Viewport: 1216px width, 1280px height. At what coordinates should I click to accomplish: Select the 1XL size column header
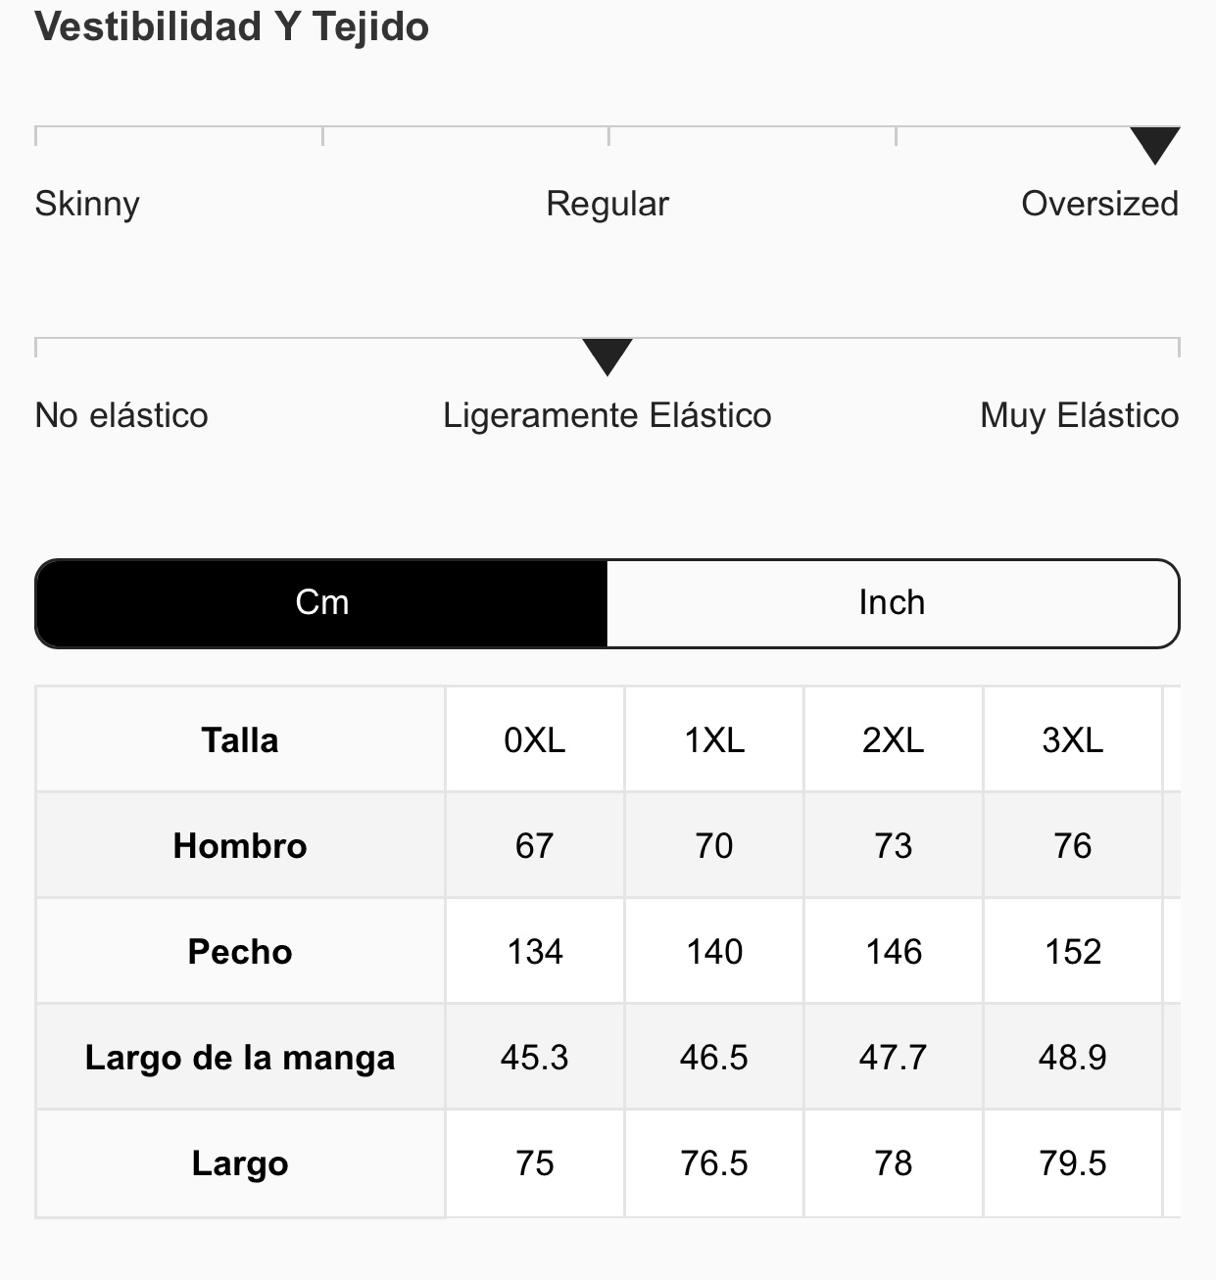pyautogui.click(x=714, y=740)
